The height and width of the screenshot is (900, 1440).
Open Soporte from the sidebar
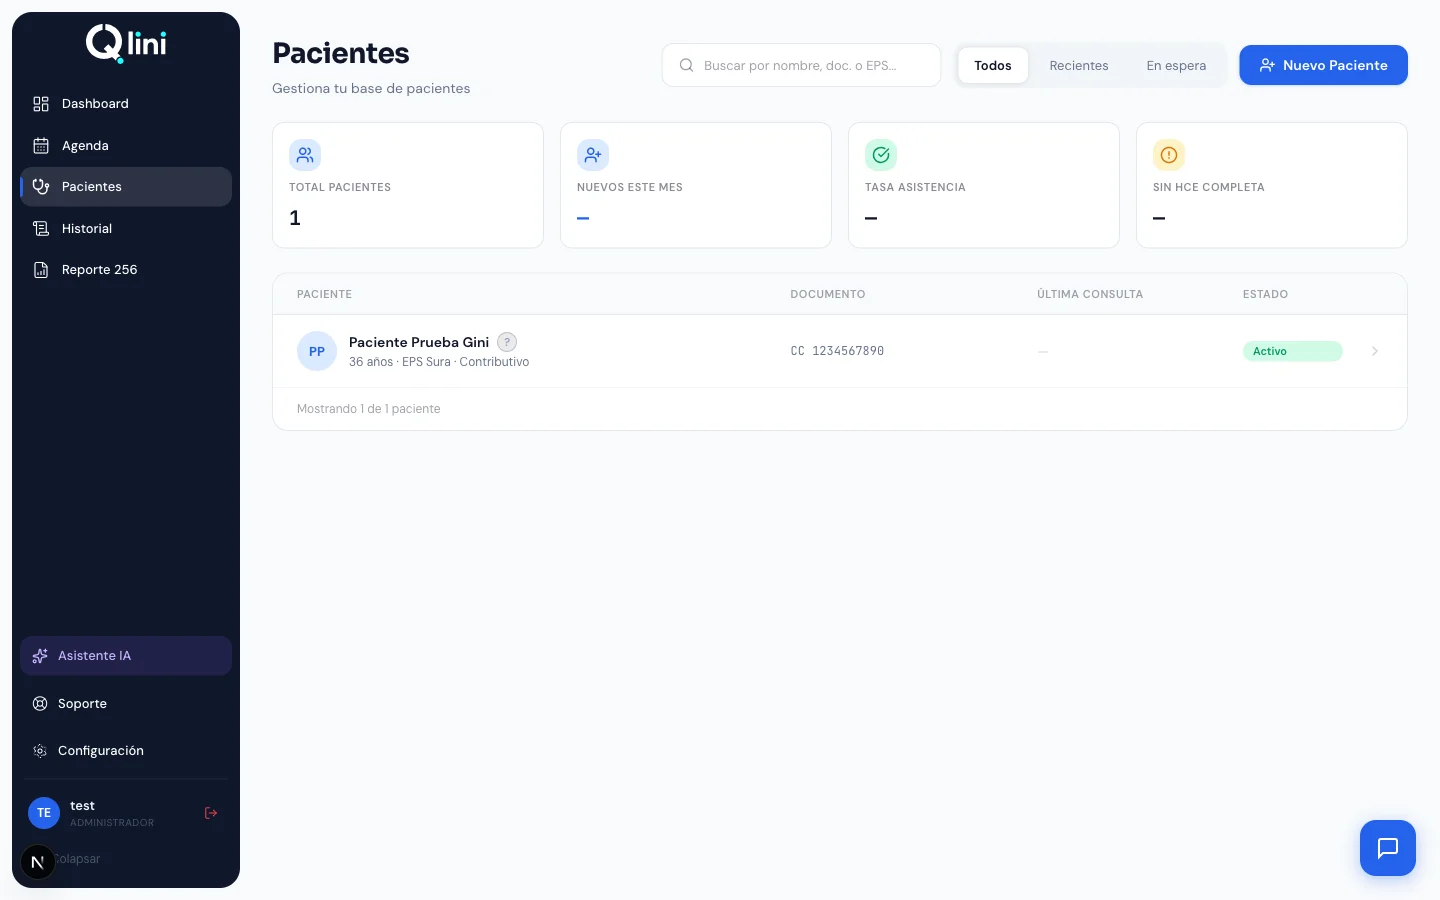click(126, 704)
